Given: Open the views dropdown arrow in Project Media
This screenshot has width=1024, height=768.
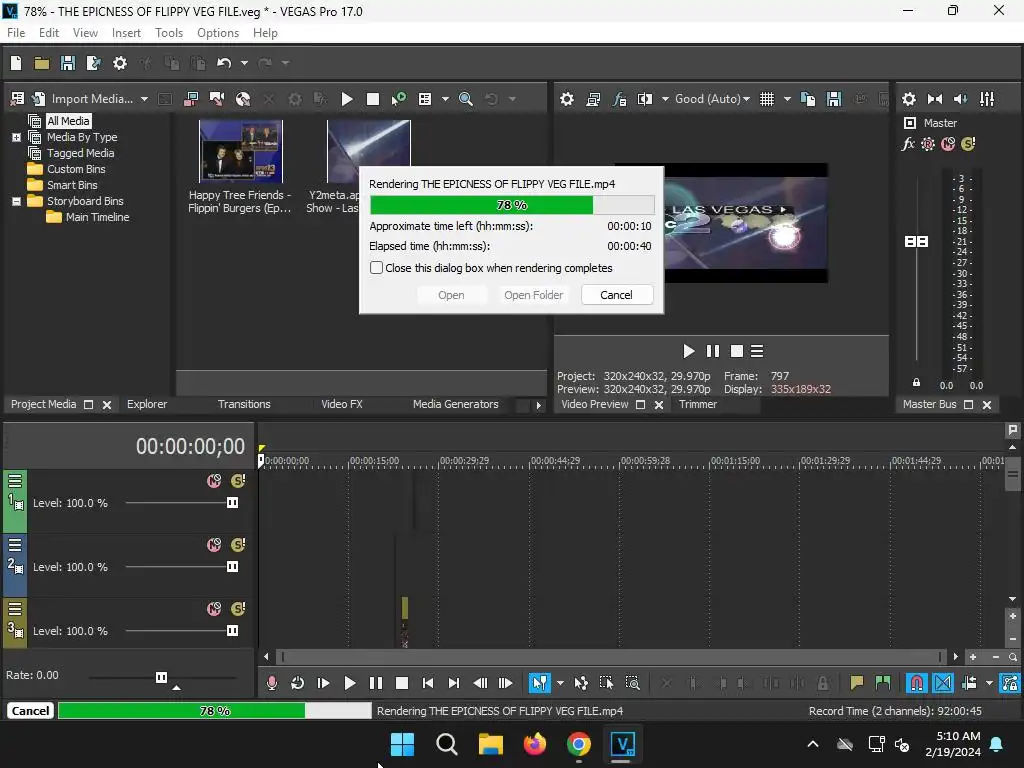Looking at the screenshot, I should click(445, 99).
